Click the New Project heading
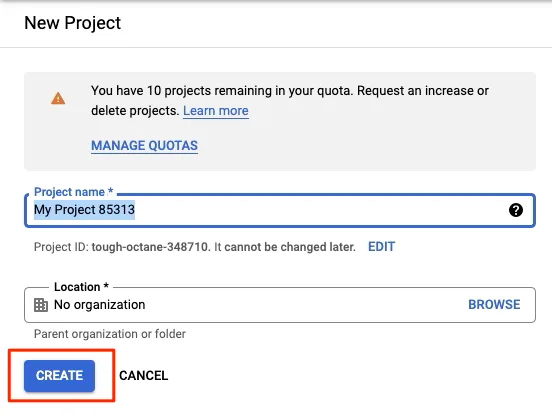 tap(73, 23)
